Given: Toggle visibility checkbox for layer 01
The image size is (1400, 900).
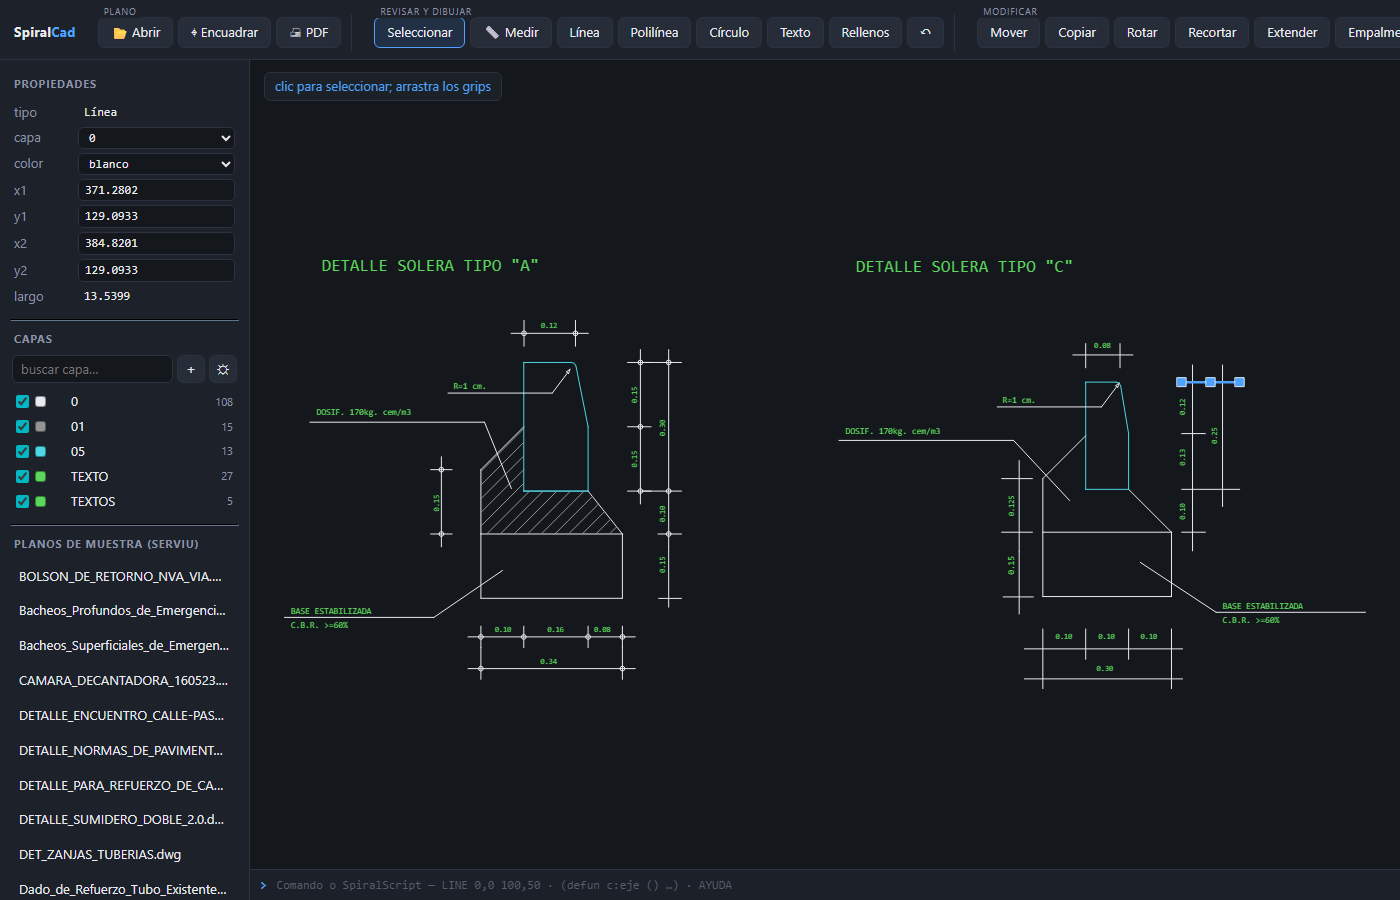Looking at the screenshot, I should tap(22, 427).
